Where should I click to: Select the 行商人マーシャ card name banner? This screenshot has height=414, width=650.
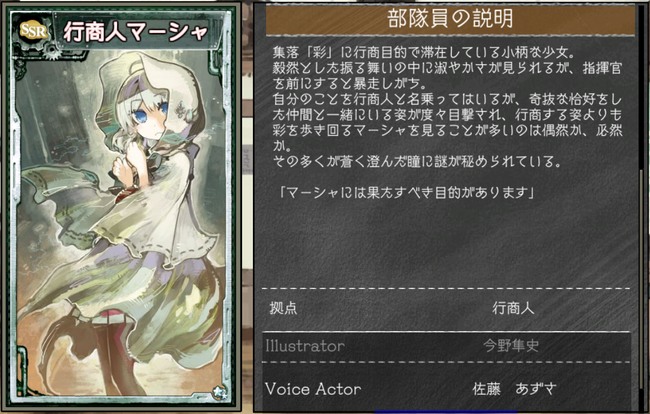pyautogui.click(x=136, y=32)
